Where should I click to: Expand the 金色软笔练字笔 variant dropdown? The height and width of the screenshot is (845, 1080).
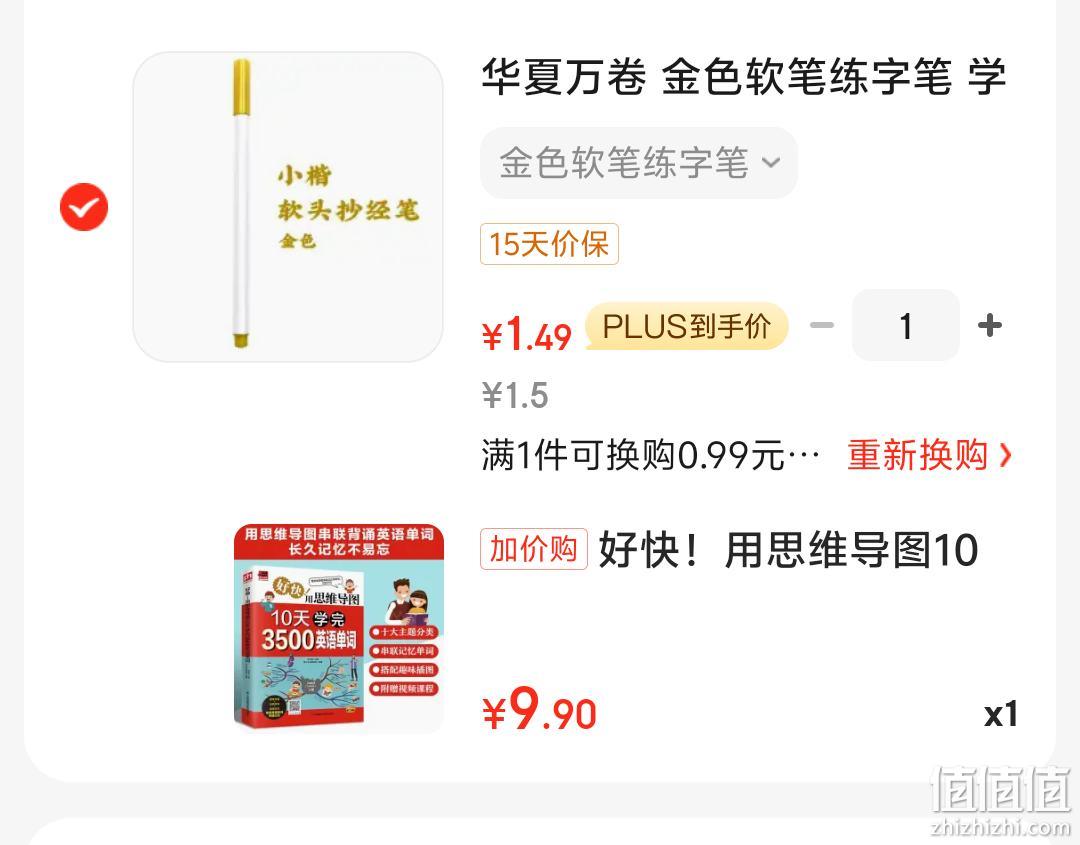pyautogui.click(x=638, y=163)
